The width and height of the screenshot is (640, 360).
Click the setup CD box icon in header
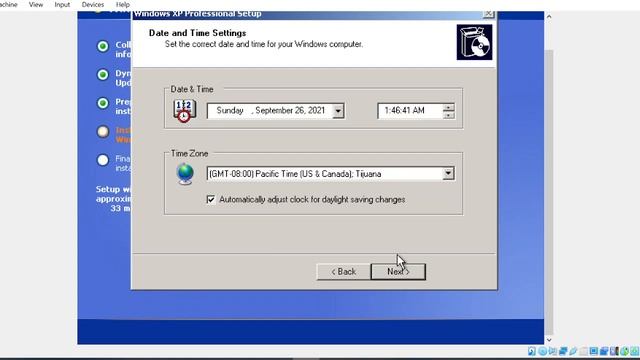(x=474, y=42)
